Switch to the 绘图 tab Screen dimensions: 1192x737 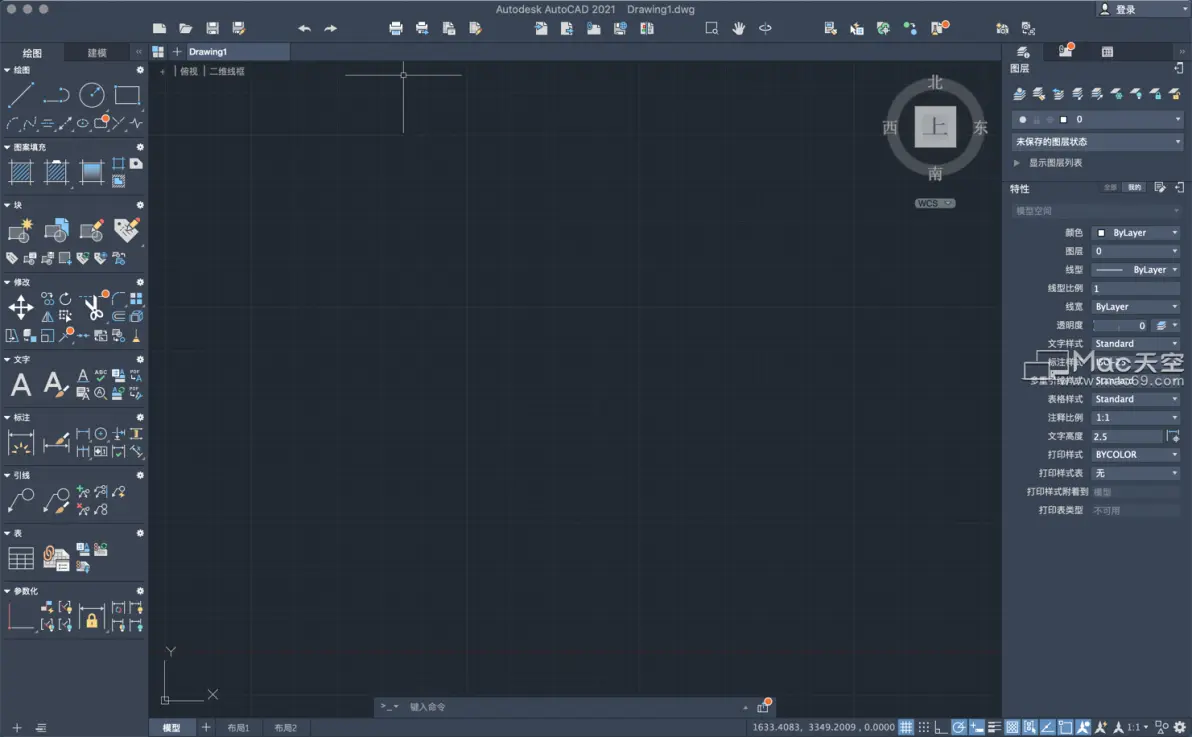32,52
